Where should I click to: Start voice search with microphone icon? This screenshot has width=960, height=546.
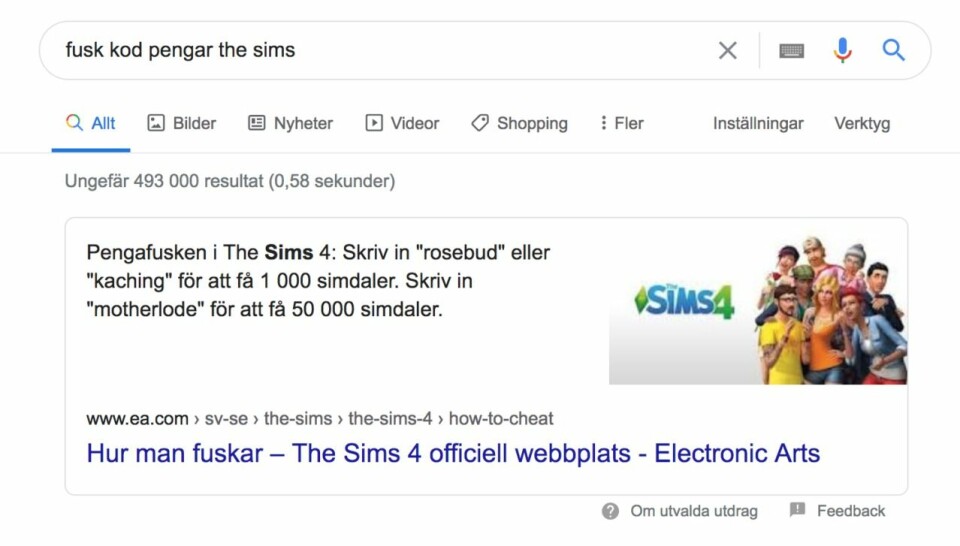pyautogui.click(x=842, y=50)
